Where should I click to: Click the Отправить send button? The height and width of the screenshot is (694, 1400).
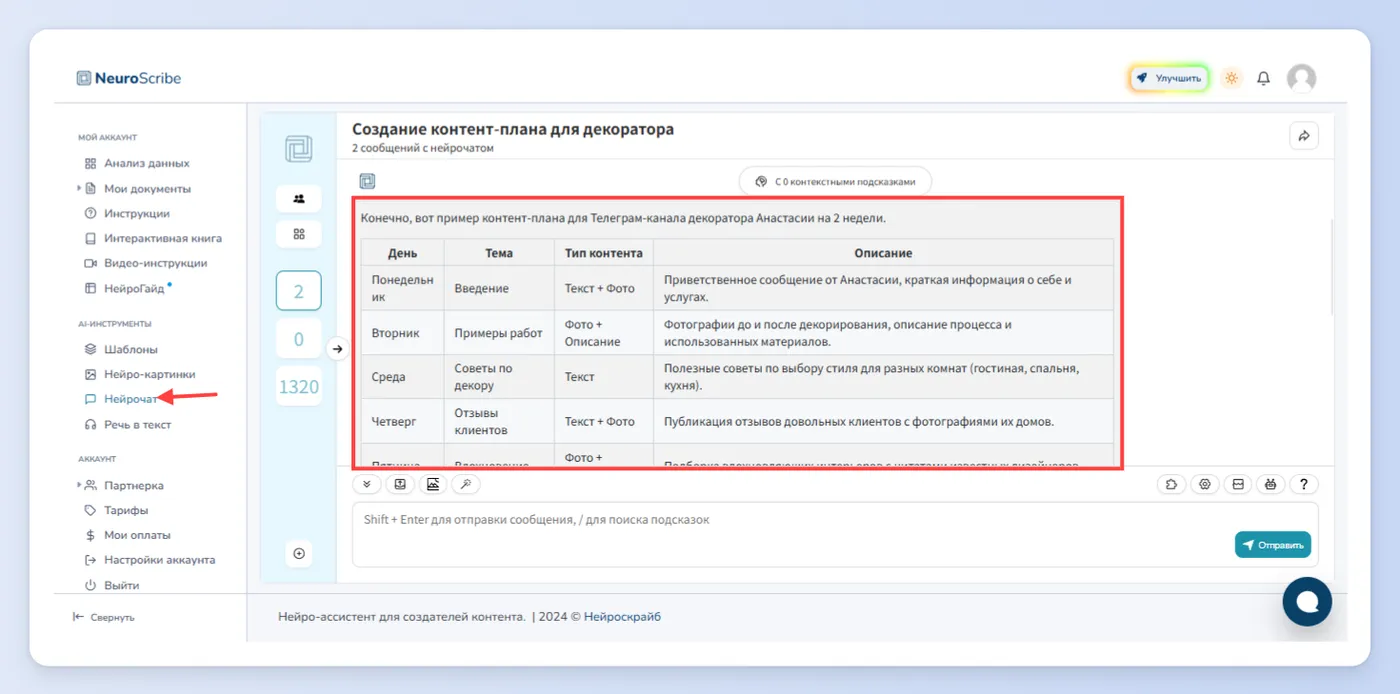[x=1272, y=545]
